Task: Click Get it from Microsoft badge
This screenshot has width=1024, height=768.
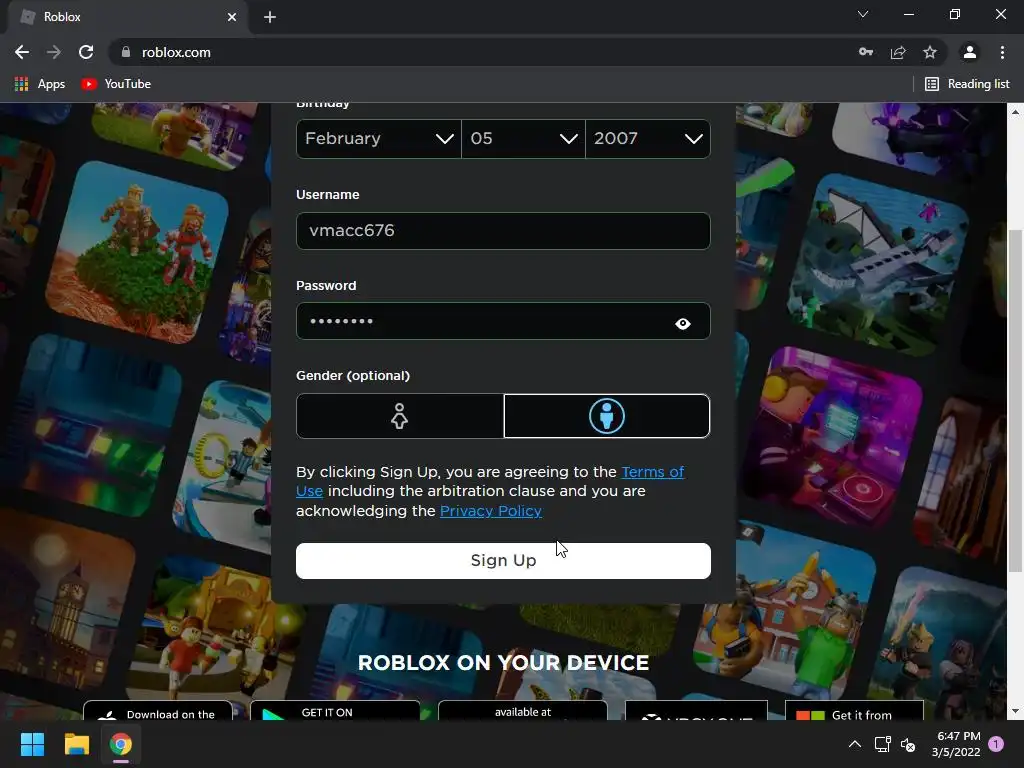Action: click(x=854, y=711)
